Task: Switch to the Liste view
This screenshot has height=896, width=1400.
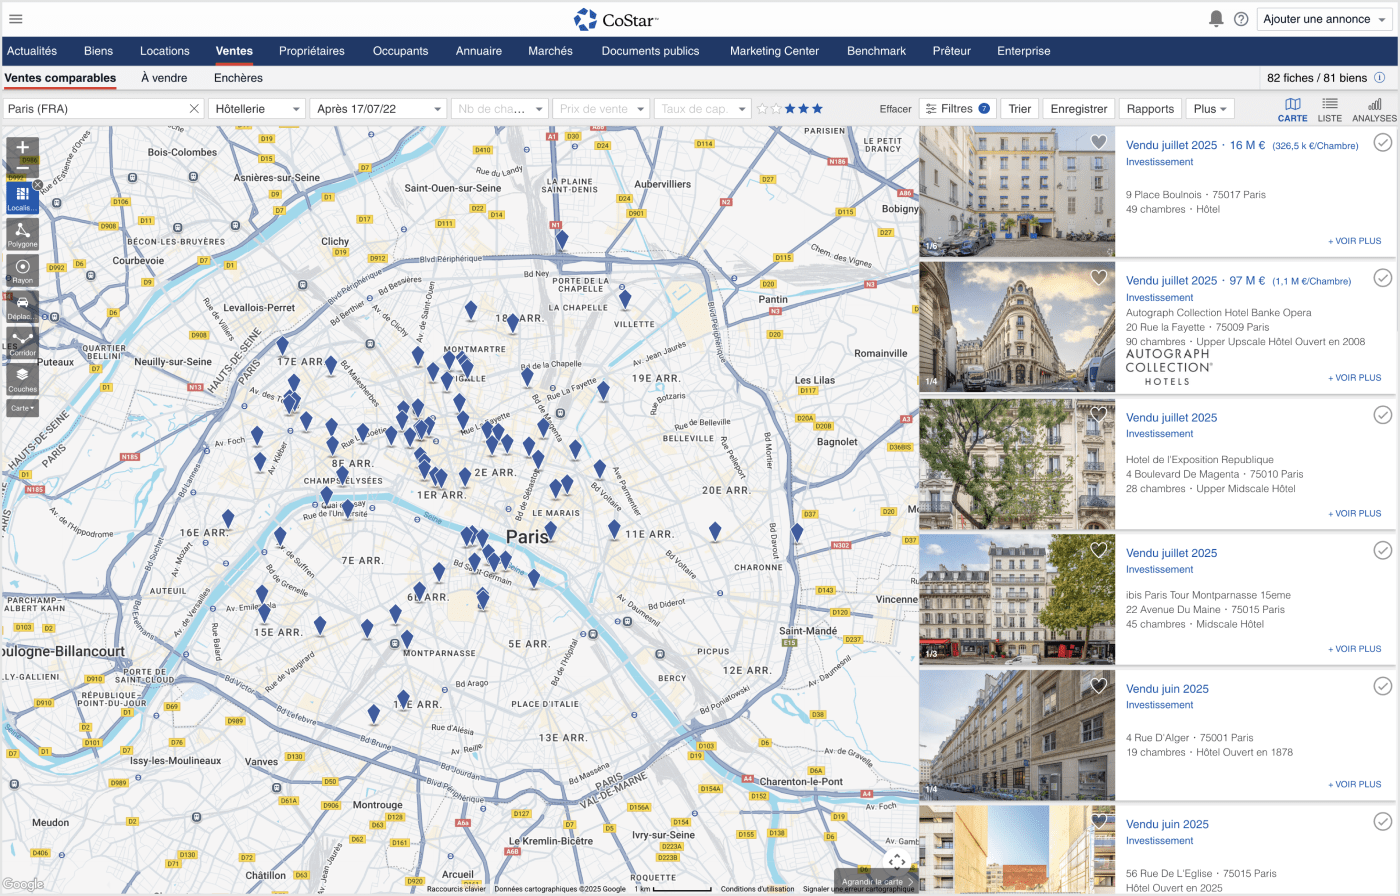Action: 1329,109
